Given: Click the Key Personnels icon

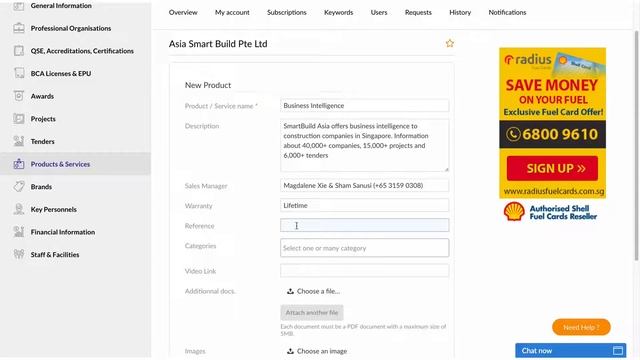Looking at the screenshot, I should click(x=19, y=209).
